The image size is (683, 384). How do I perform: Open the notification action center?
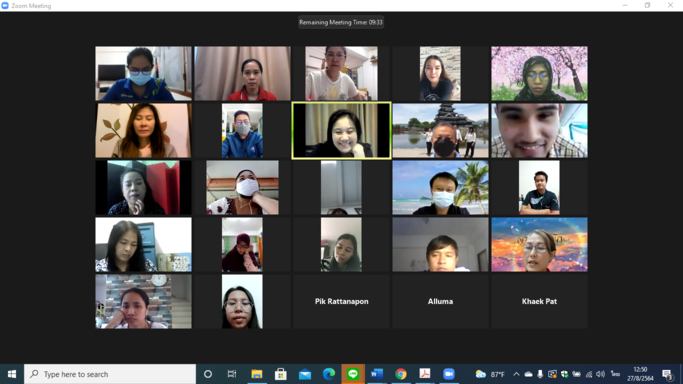coord(667,374)
